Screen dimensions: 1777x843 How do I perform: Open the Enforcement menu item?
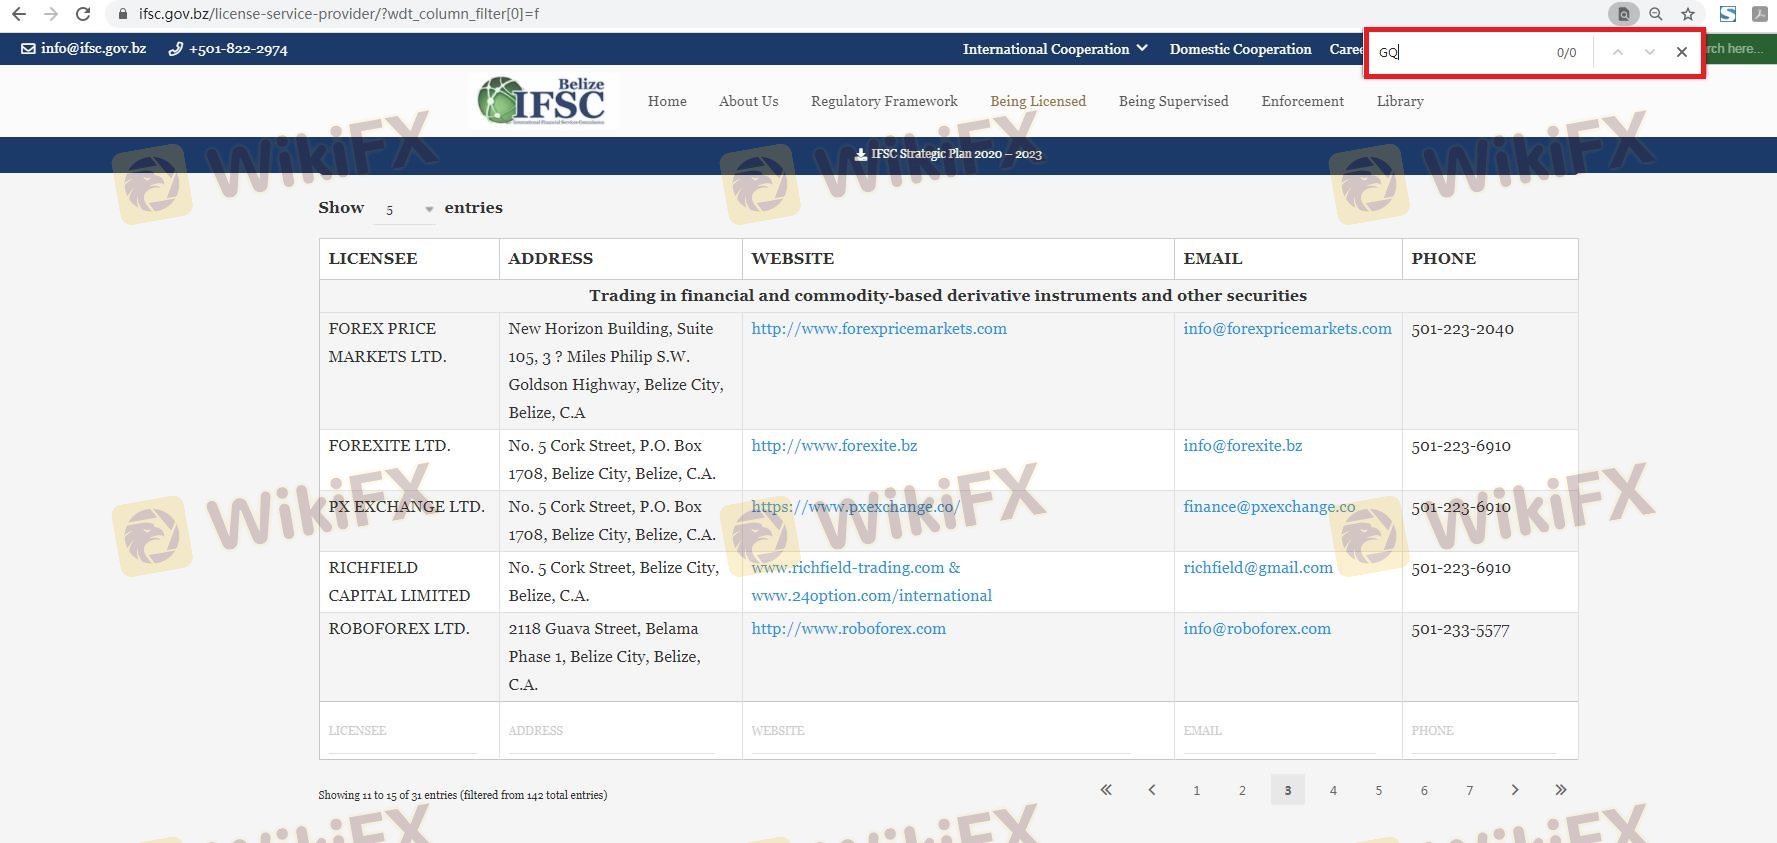tap(1302, 101)
